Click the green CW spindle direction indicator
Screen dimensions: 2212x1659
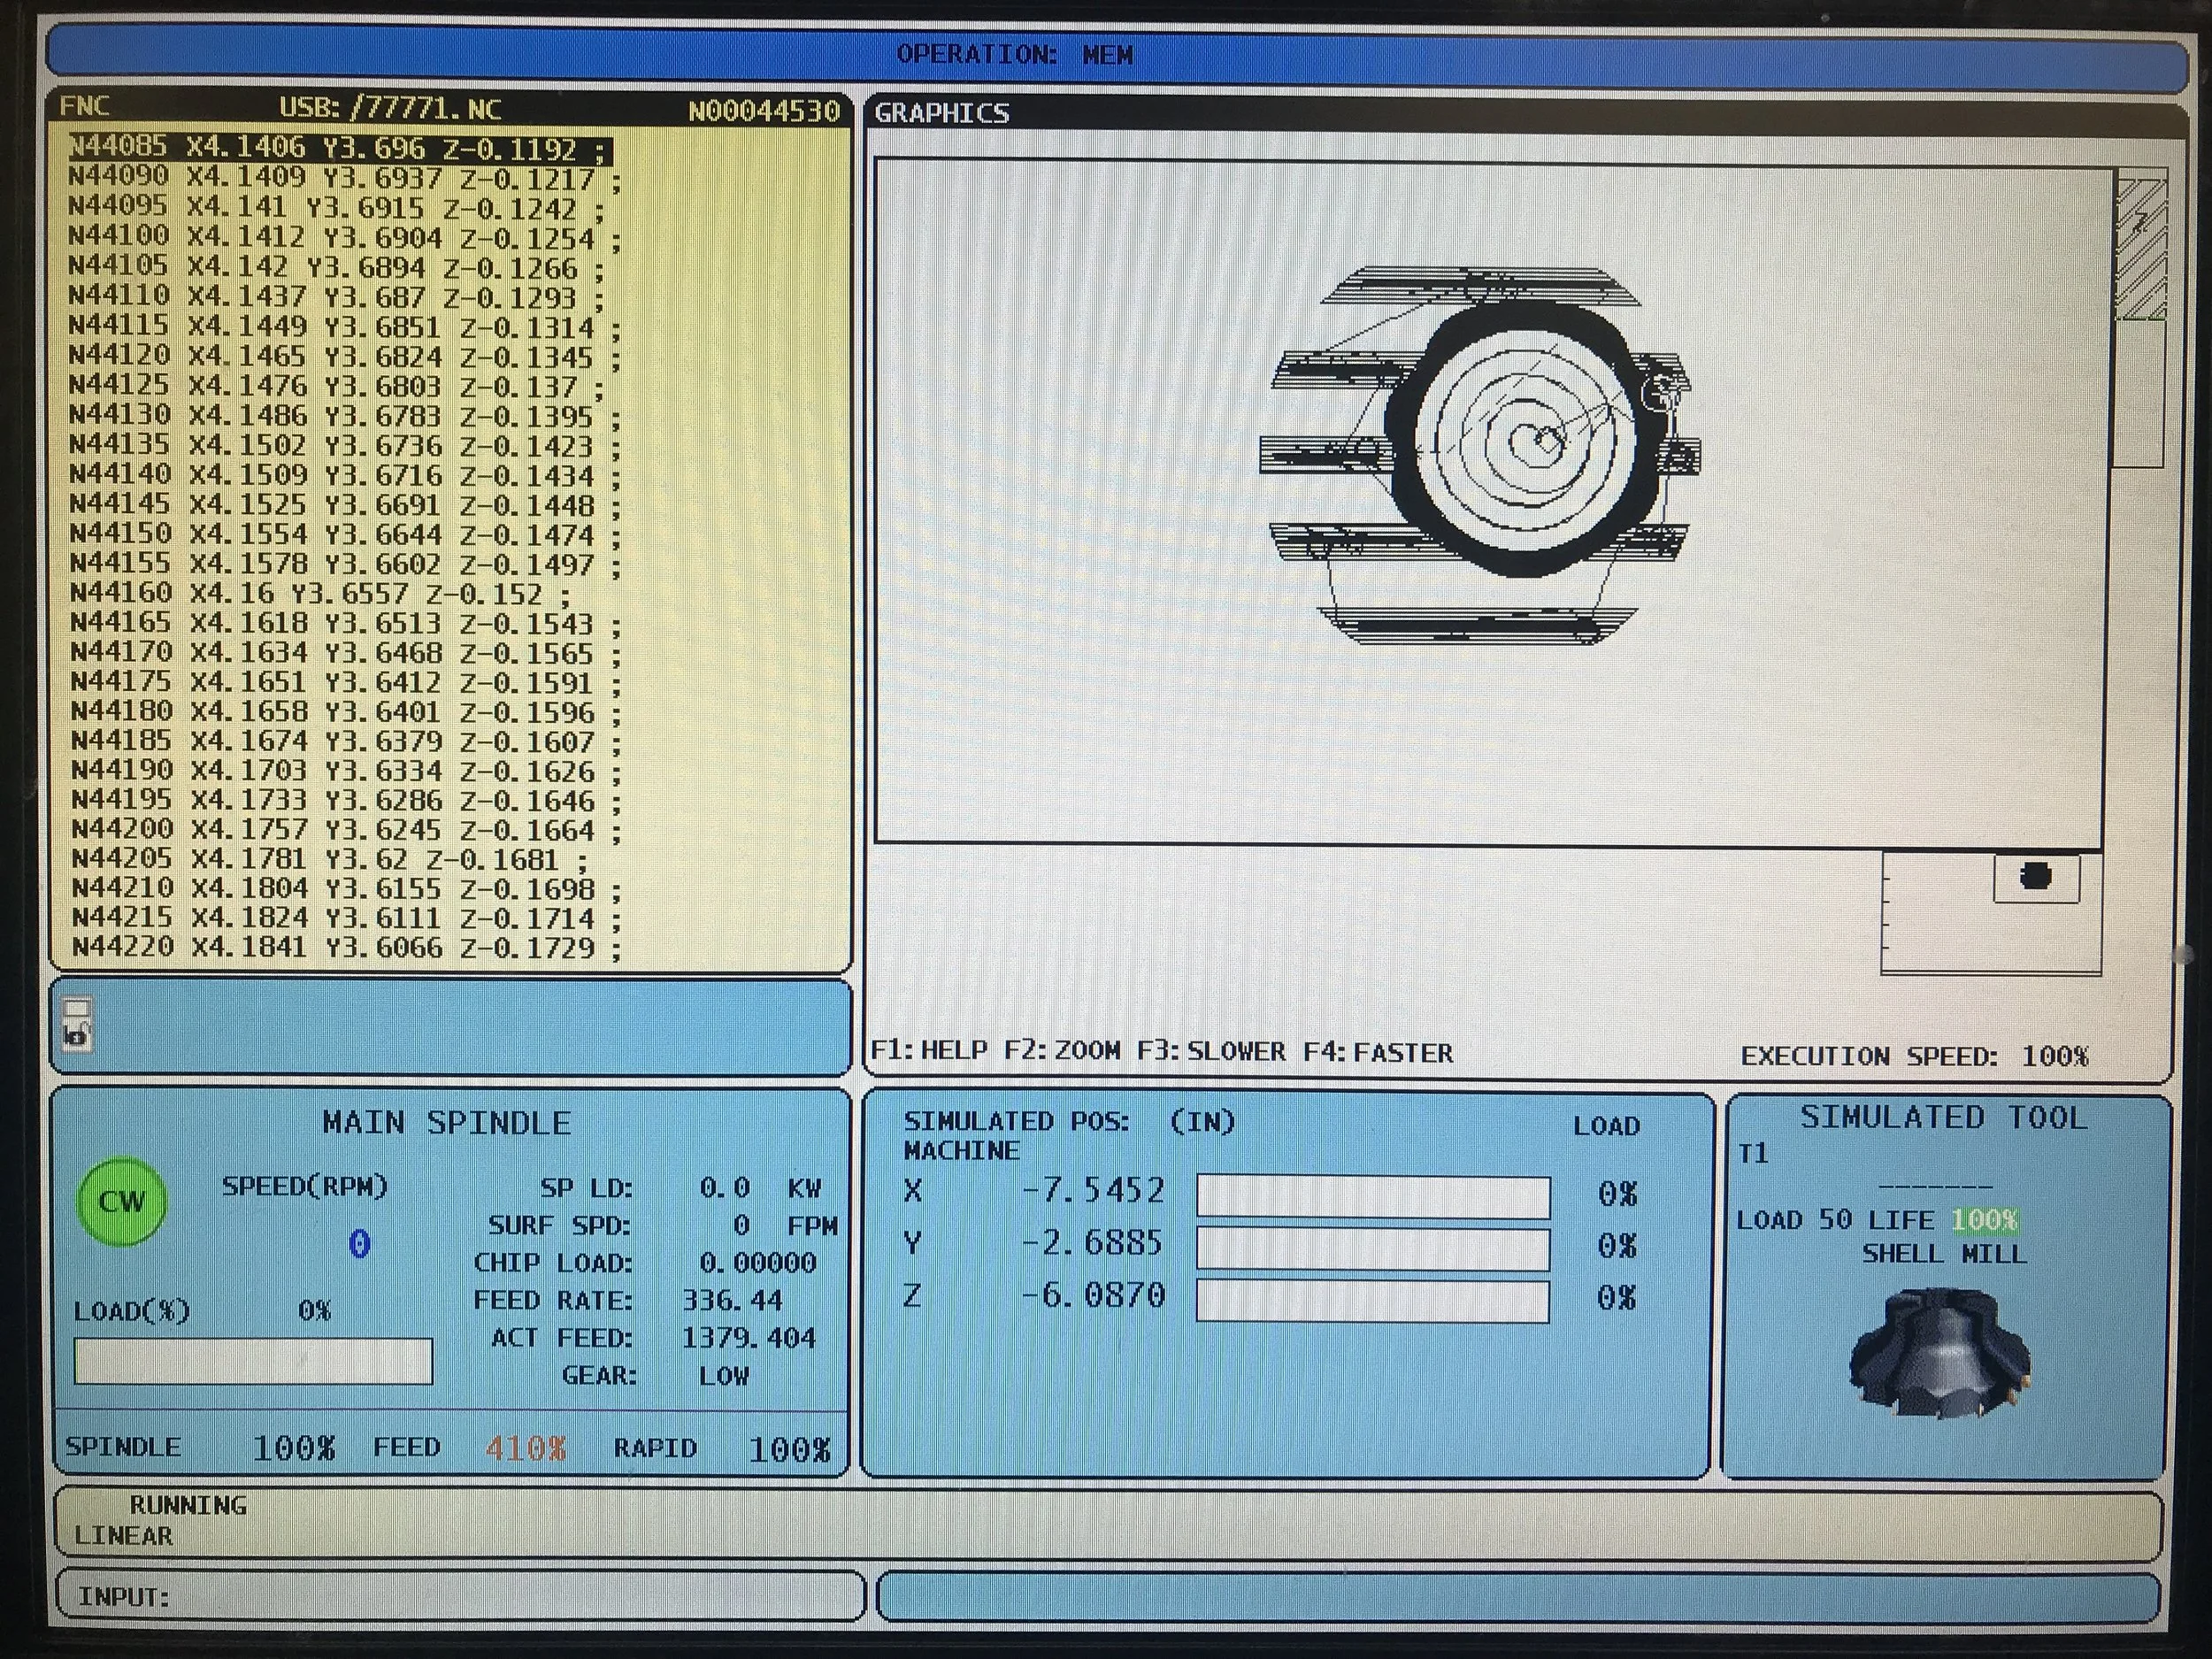click(121, 1201)
